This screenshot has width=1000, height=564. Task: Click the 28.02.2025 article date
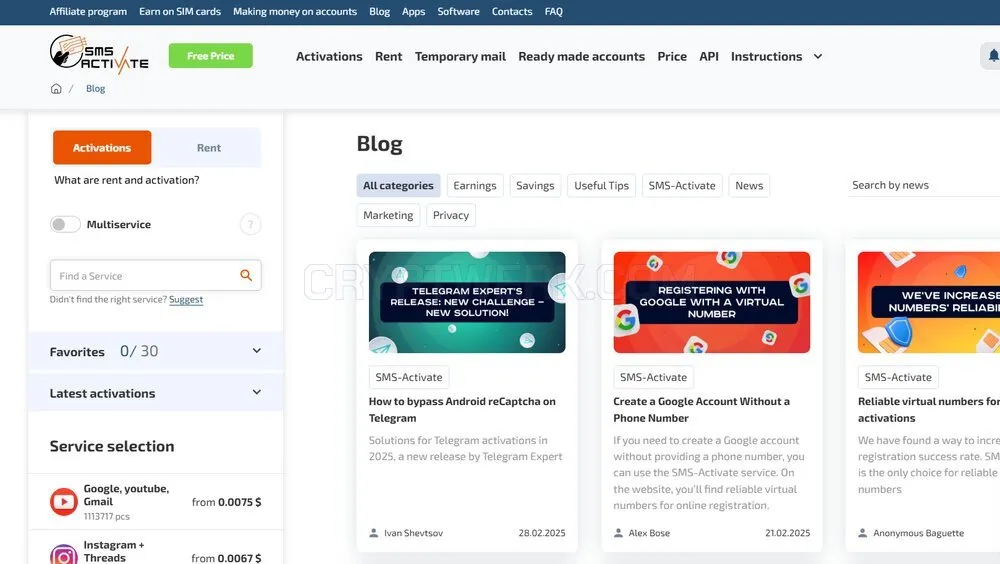(541, 533)
